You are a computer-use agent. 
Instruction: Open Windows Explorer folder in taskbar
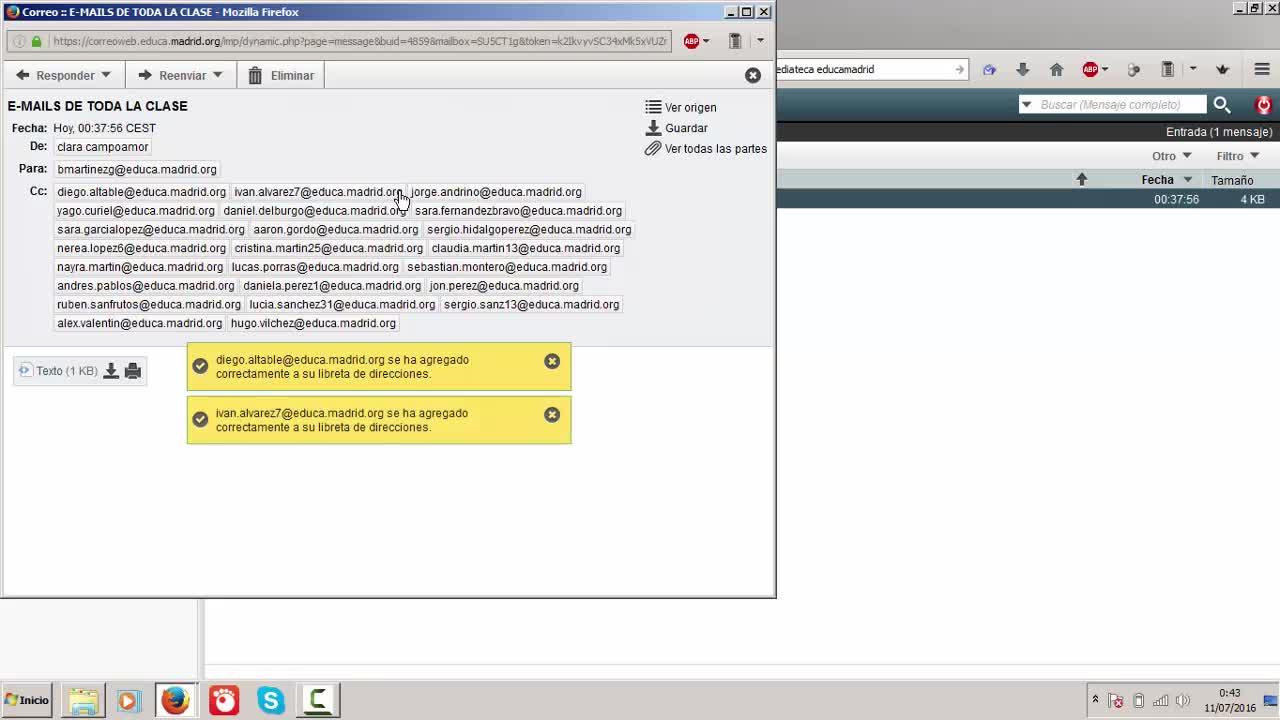click(83, 700)
